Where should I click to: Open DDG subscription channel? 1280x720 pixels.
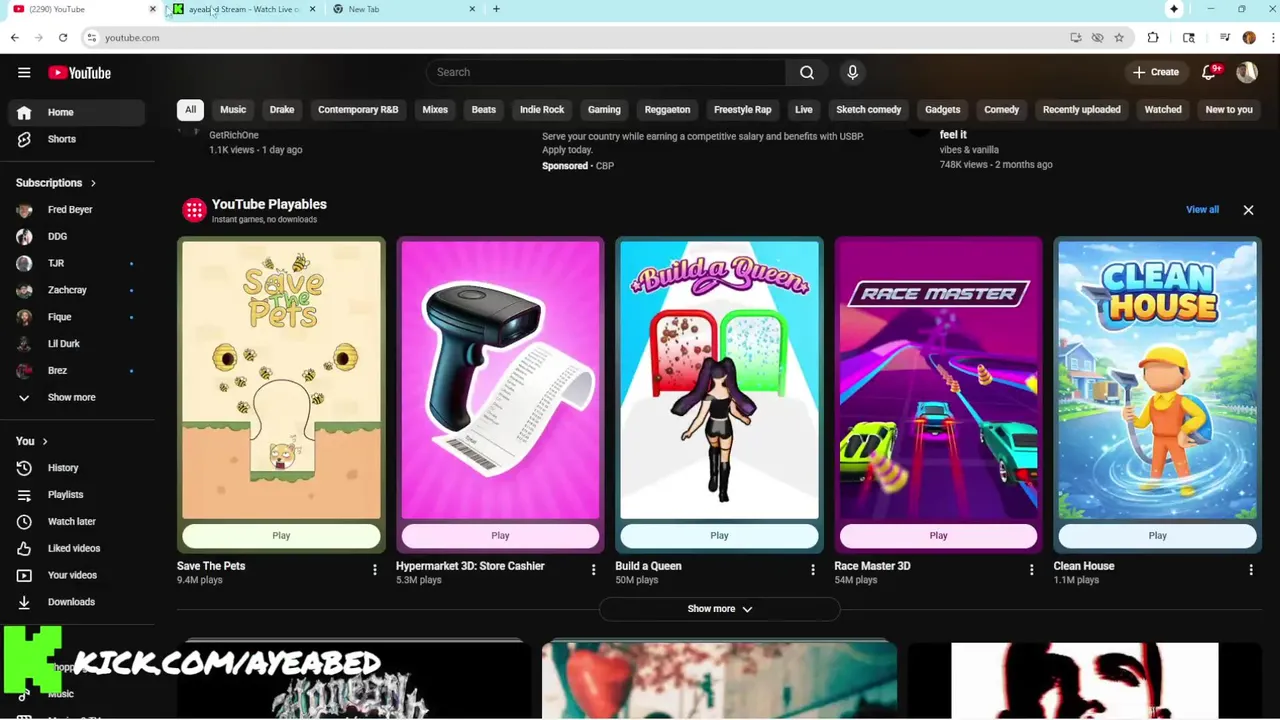[x=77, y=237]
